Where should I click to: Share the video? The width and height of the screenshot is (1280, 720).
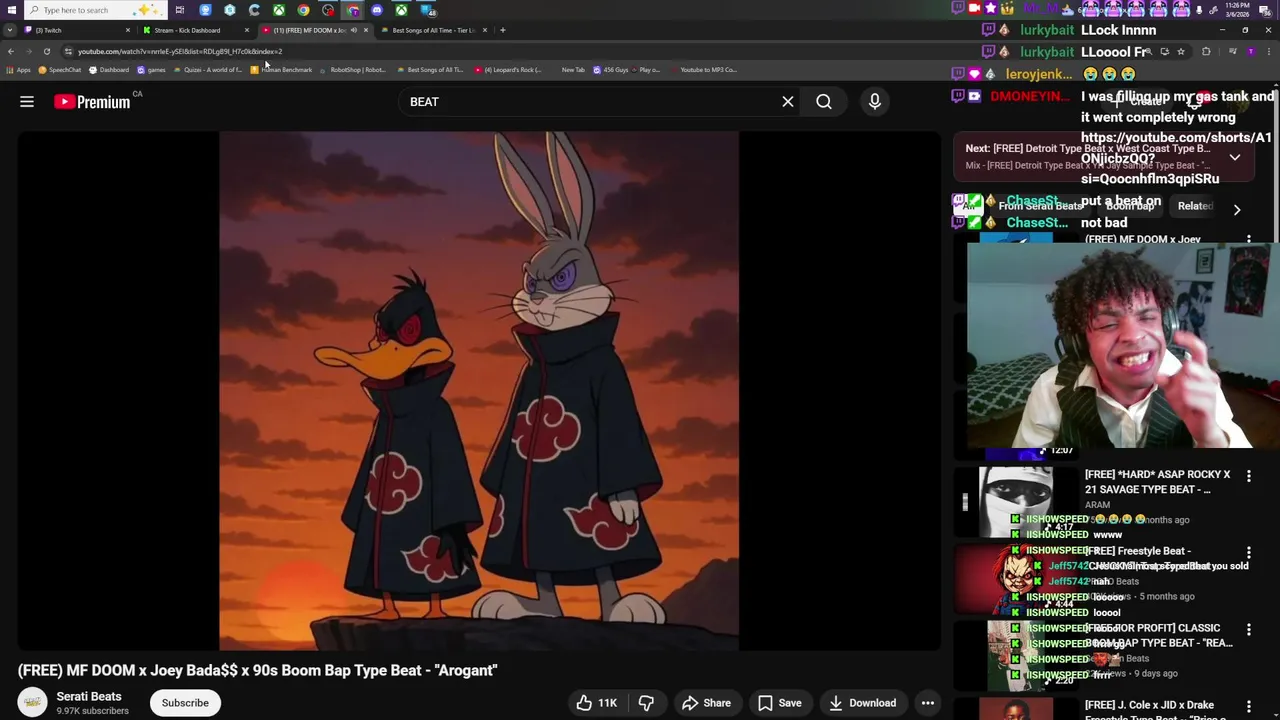(706, 703)
